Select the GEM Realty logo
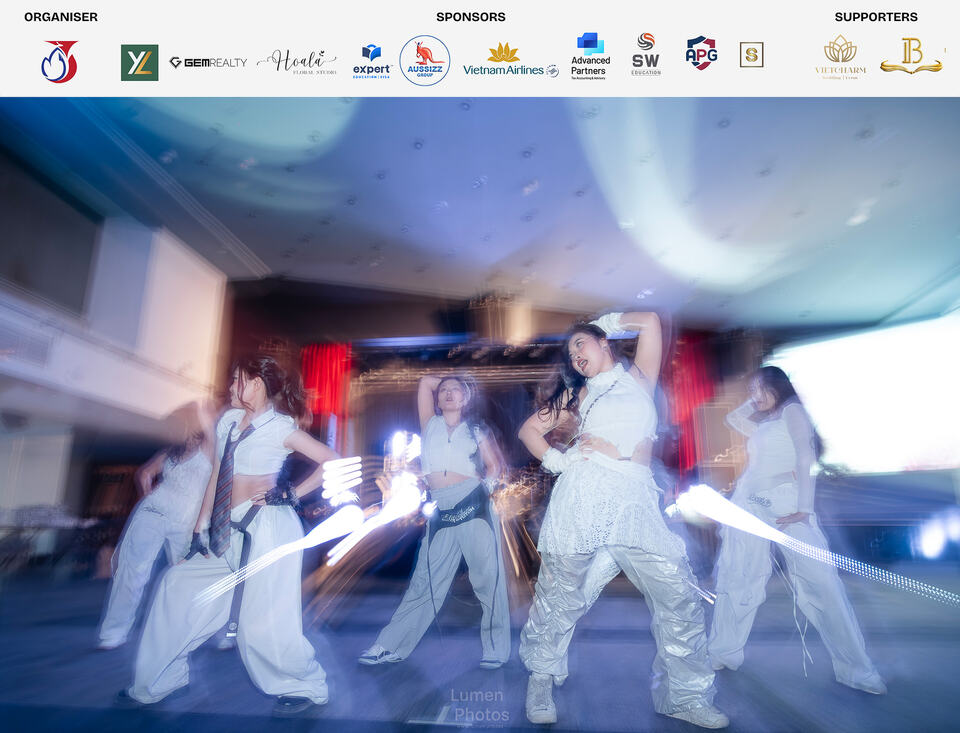 pyautogui.click(x=208, y=62)
